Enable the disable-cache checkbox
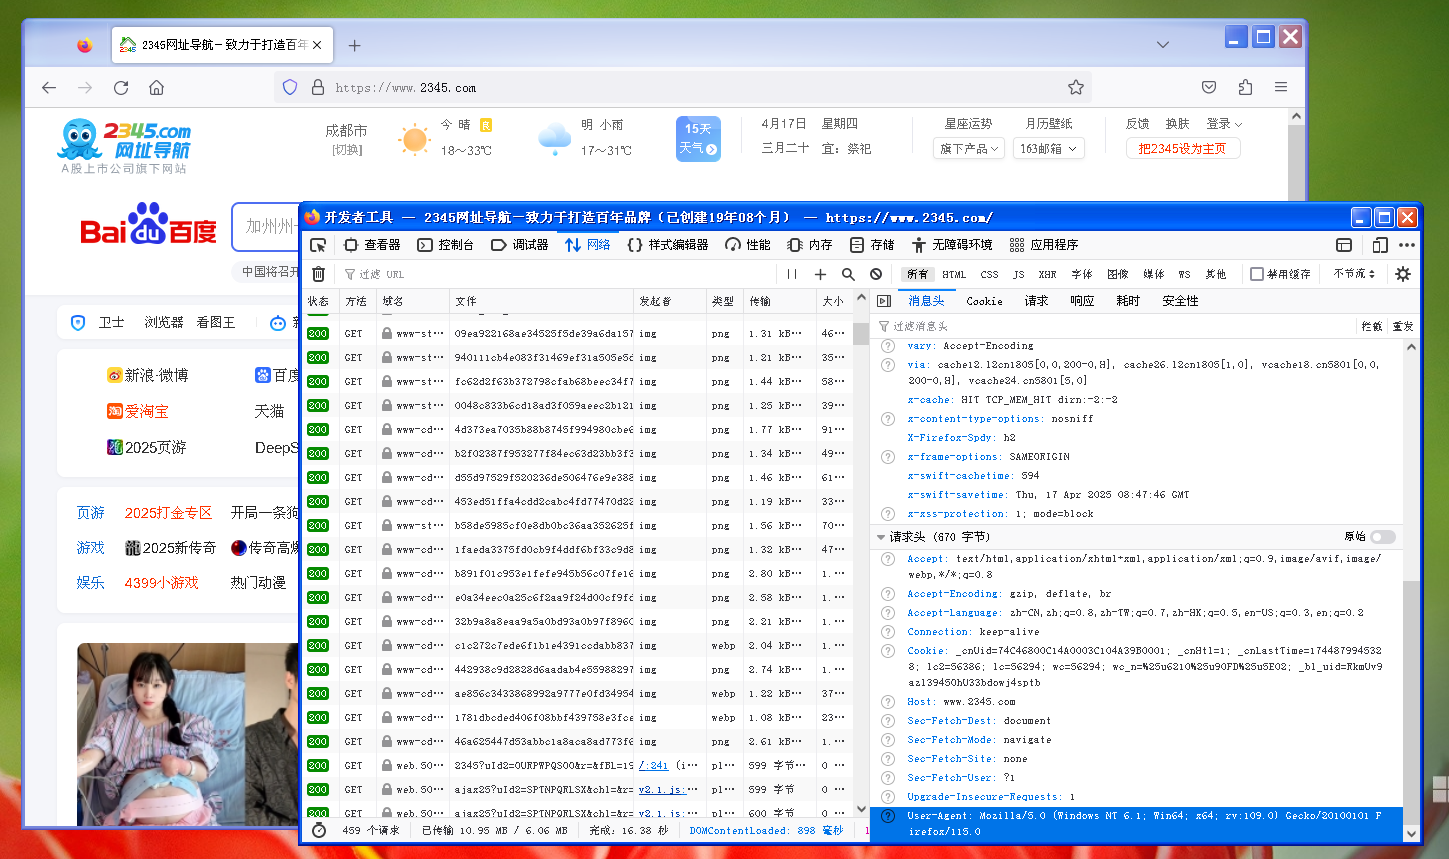1449x859 pixels. click(1257, 274)
